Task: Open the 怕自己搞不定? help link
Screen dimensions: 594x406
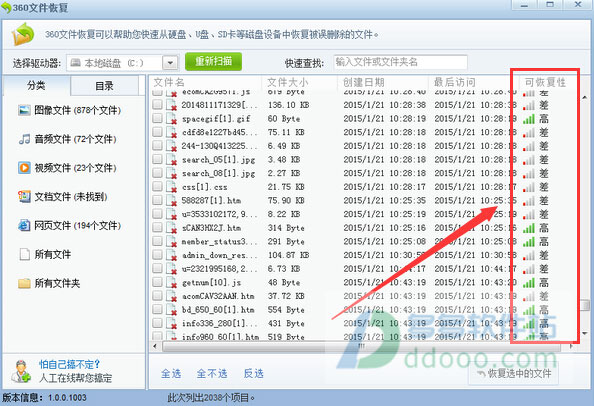Action: pos(69,364)
